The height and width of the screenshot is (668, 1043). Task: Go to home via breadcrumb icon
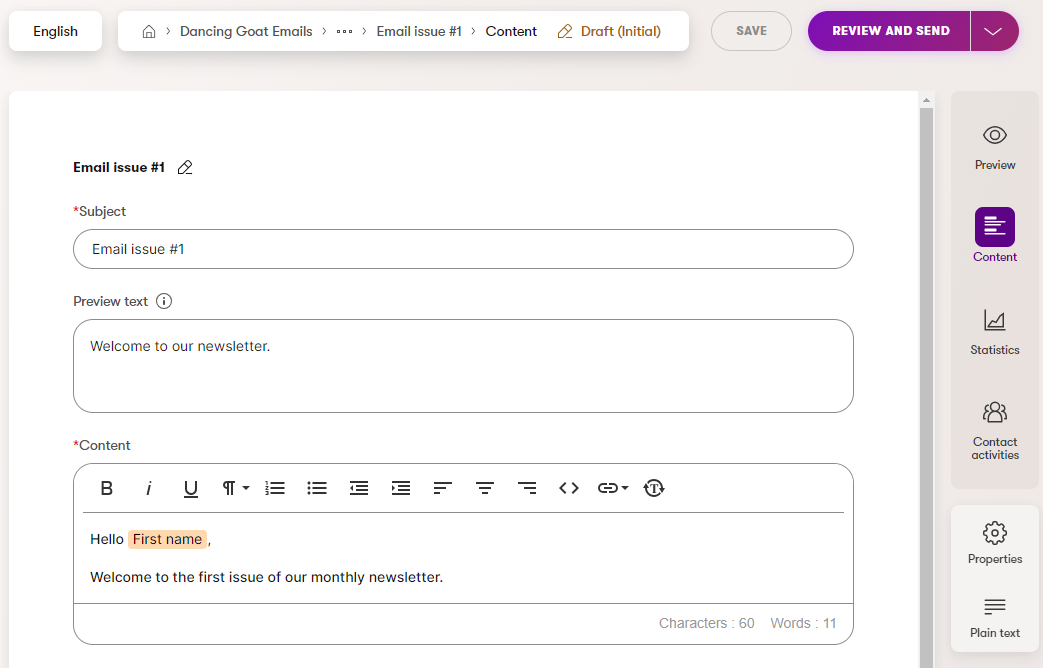tap(149, 31)
